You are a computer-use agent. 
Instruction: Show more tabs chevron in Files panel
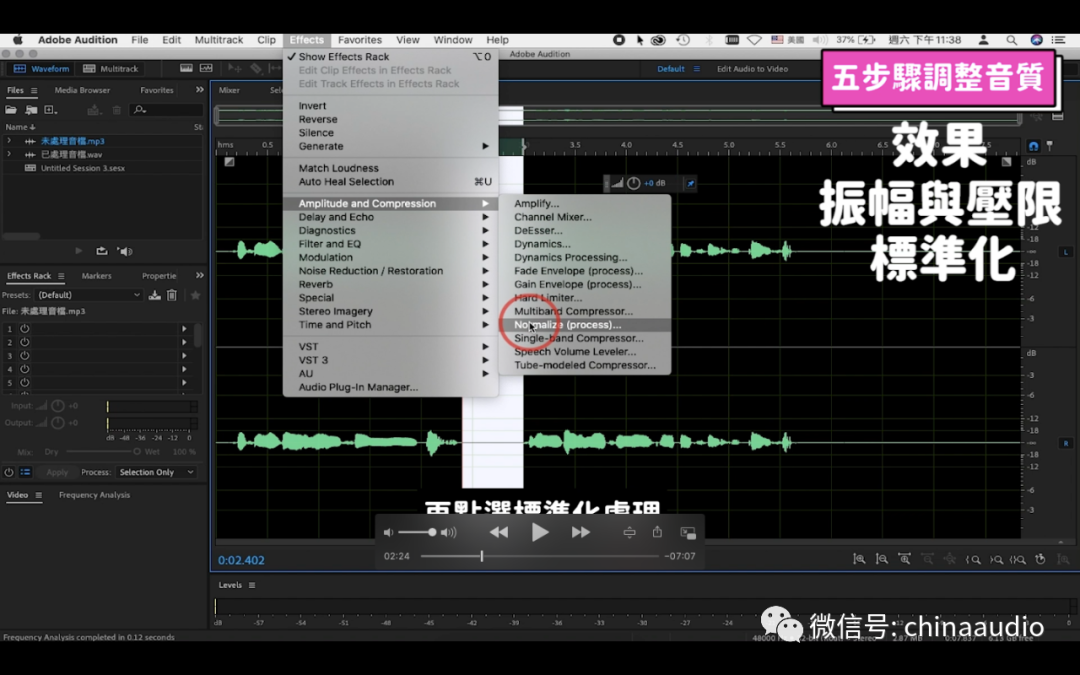[200, 90]
